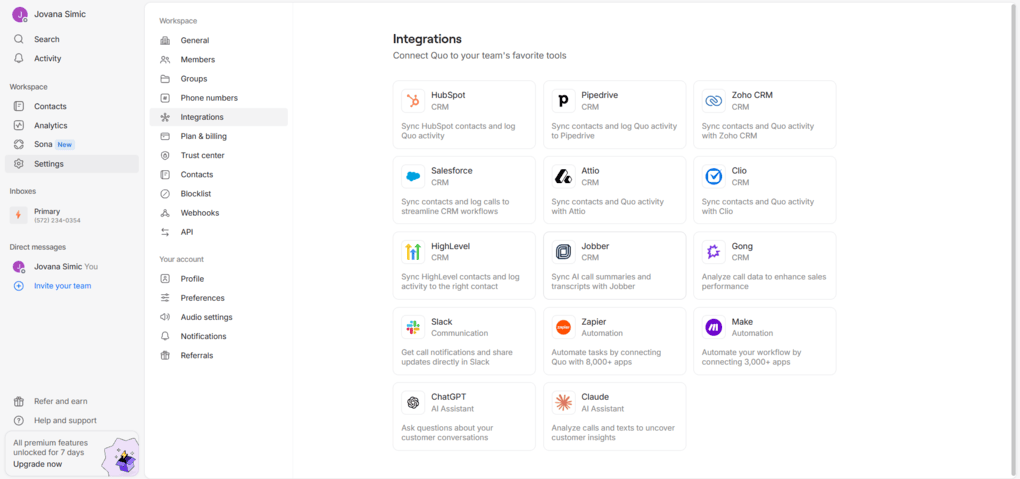
Task: Click the Zapier orange logo icon
Action: click(x=563, y=327)
